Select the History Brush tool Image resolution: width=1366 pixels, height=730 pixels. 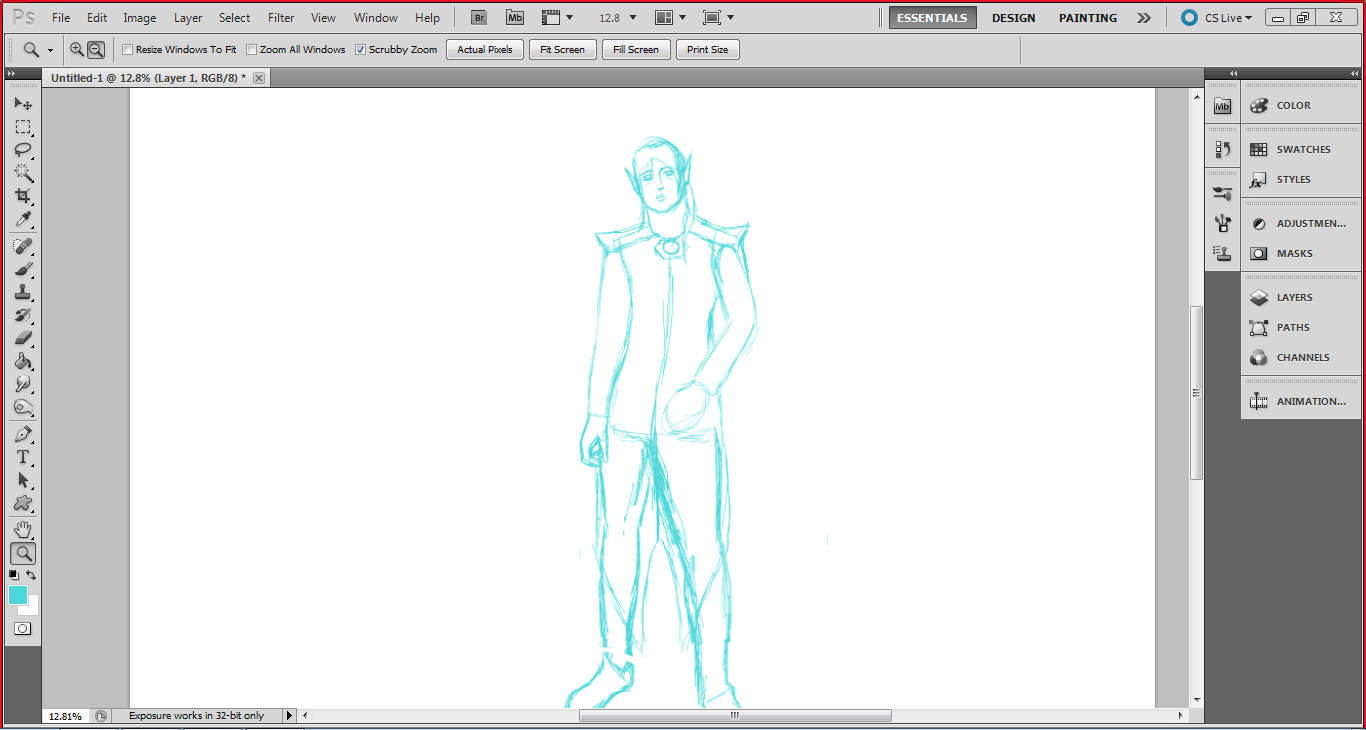pos(22,315)
